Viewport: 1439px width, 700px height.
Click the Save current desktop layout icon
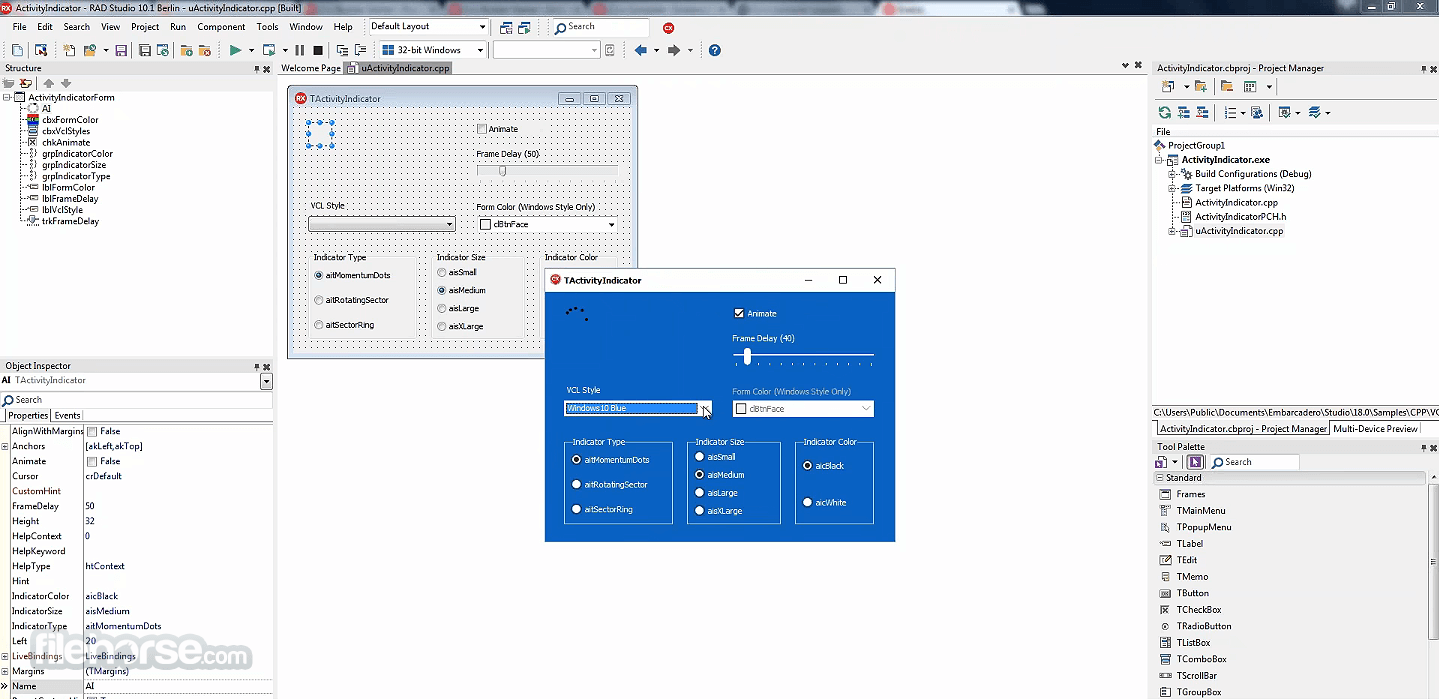(x=506, y=27)
